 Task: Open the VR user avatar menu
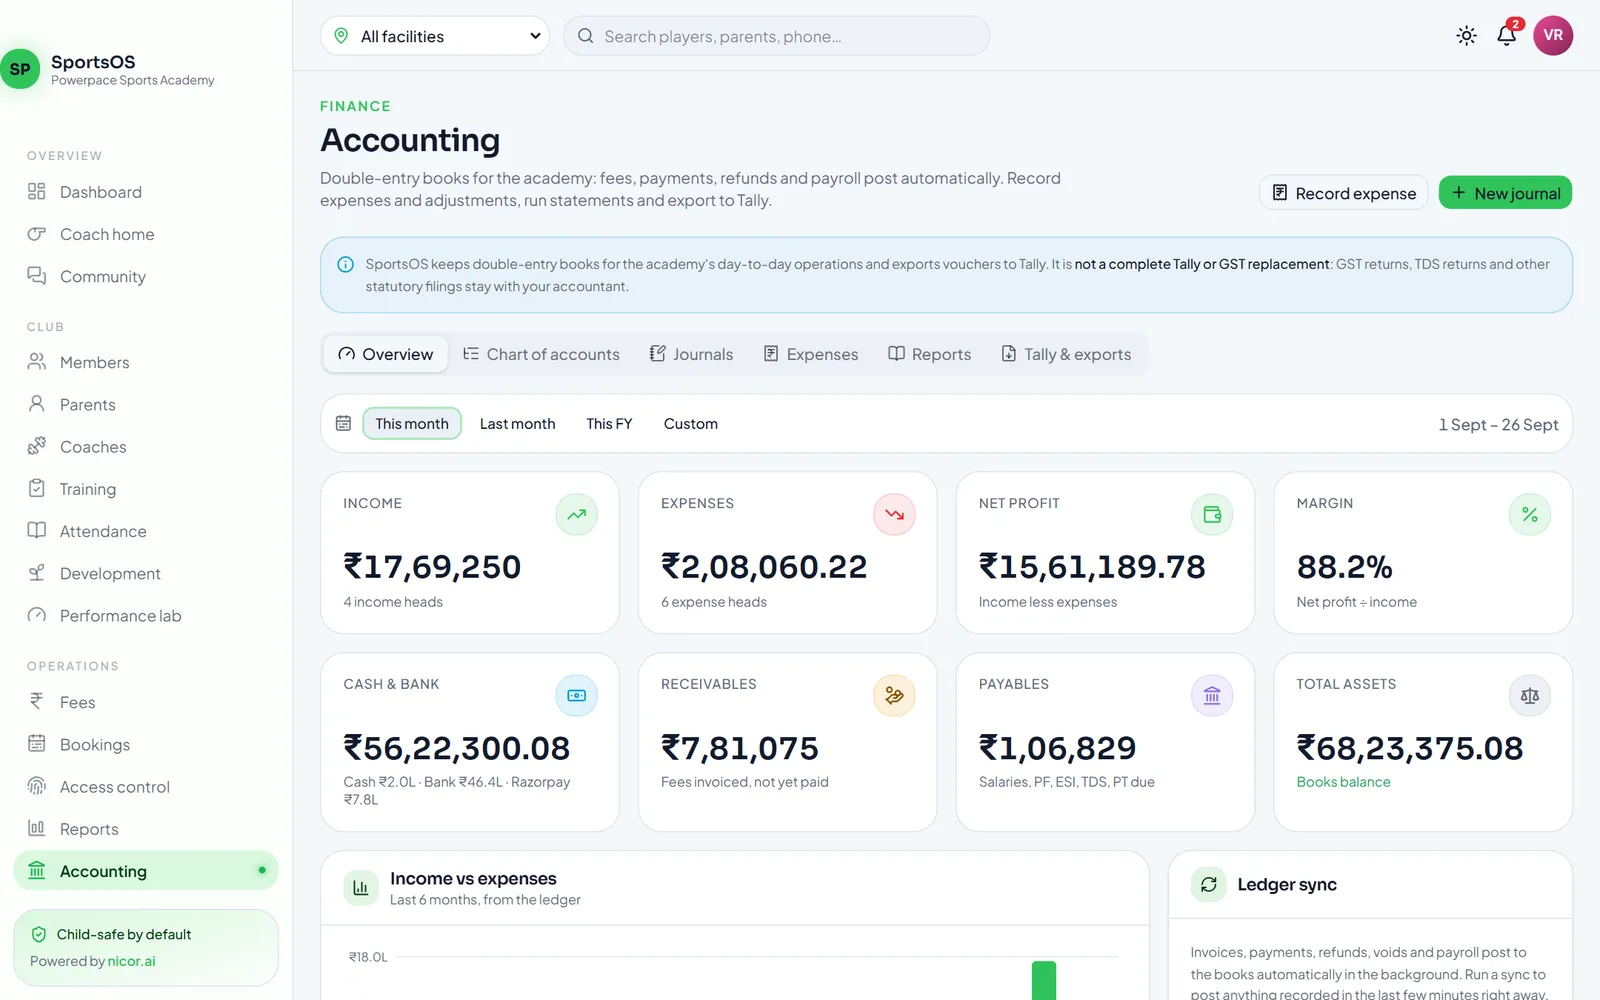(x=1553, y=36)
